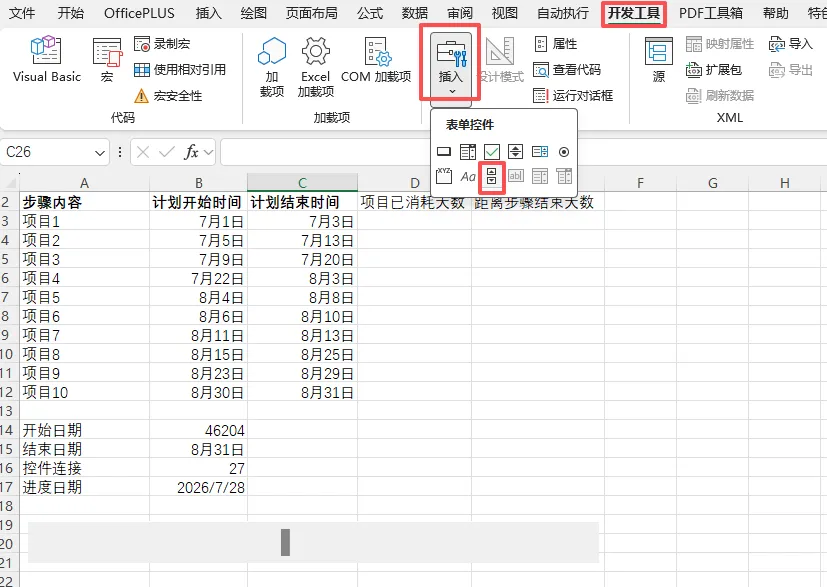Viewport: 827px width, 587px height.
Task: Select column C header
Action: pyautogui.click(x=302, y=183)
